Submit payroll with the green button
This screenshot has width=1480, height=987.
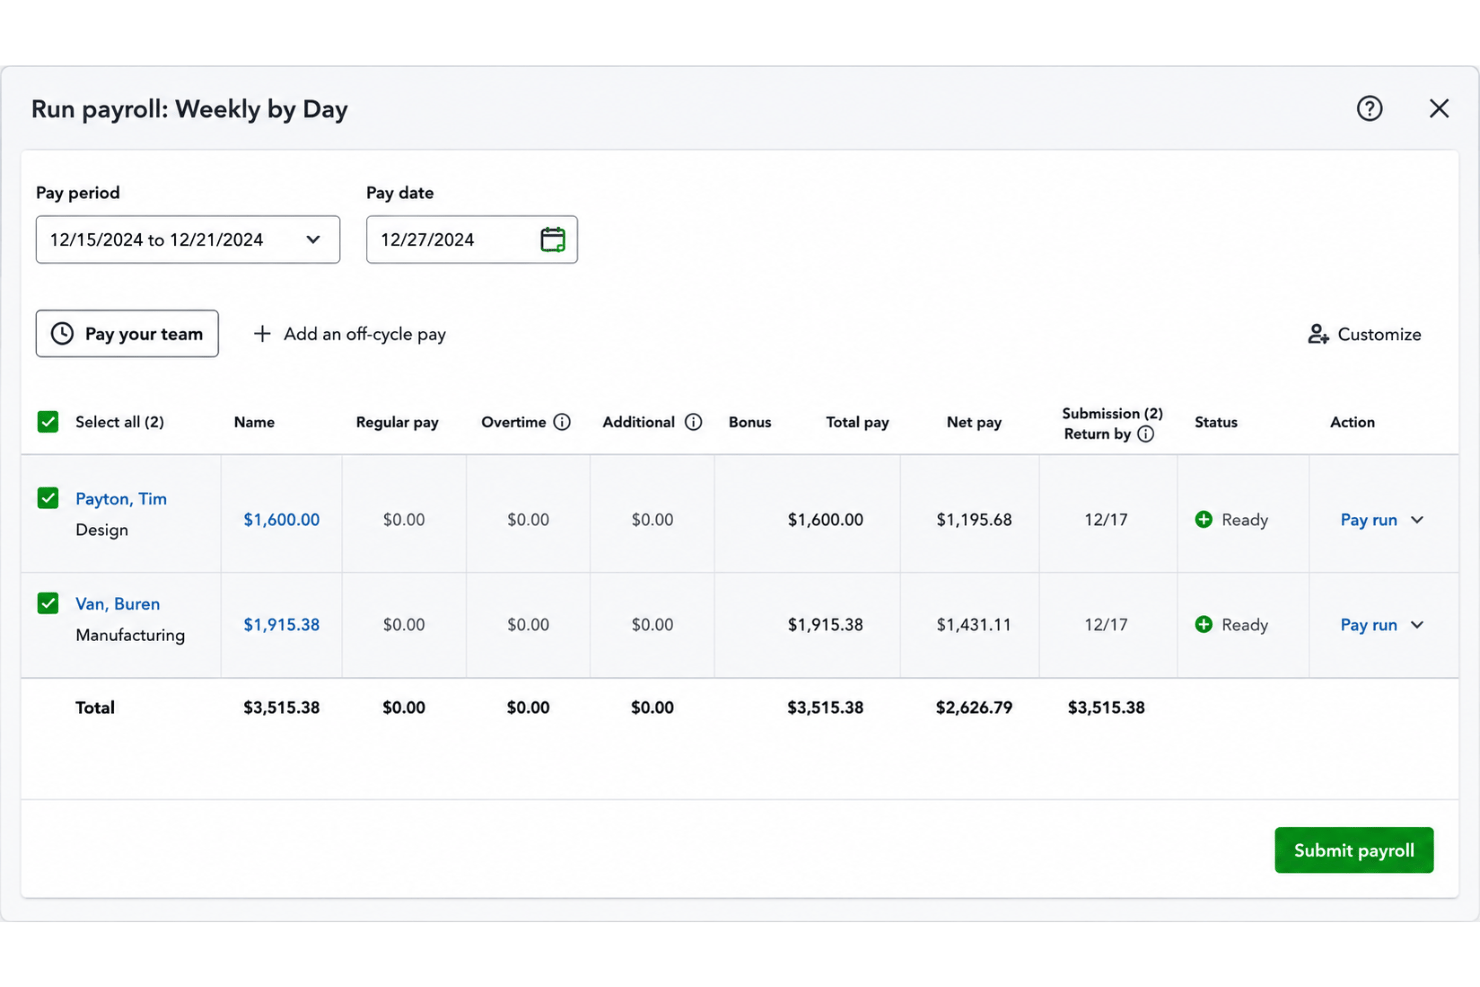coord(1354,850)
